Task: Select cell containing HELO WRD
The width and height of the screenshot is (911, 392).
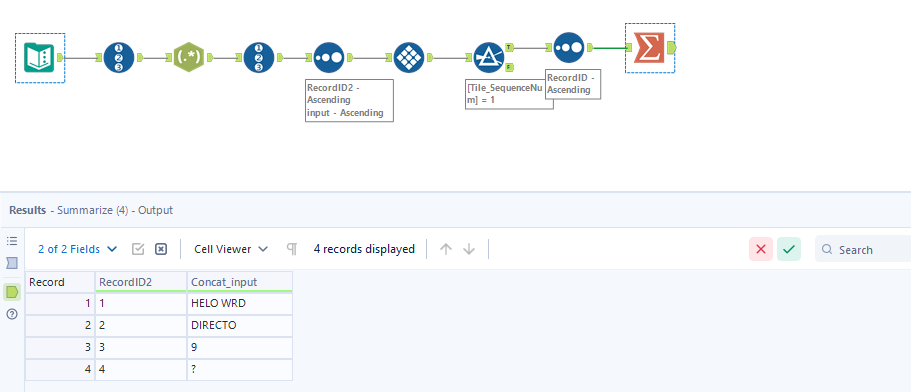Action: (x=240, y=304)
